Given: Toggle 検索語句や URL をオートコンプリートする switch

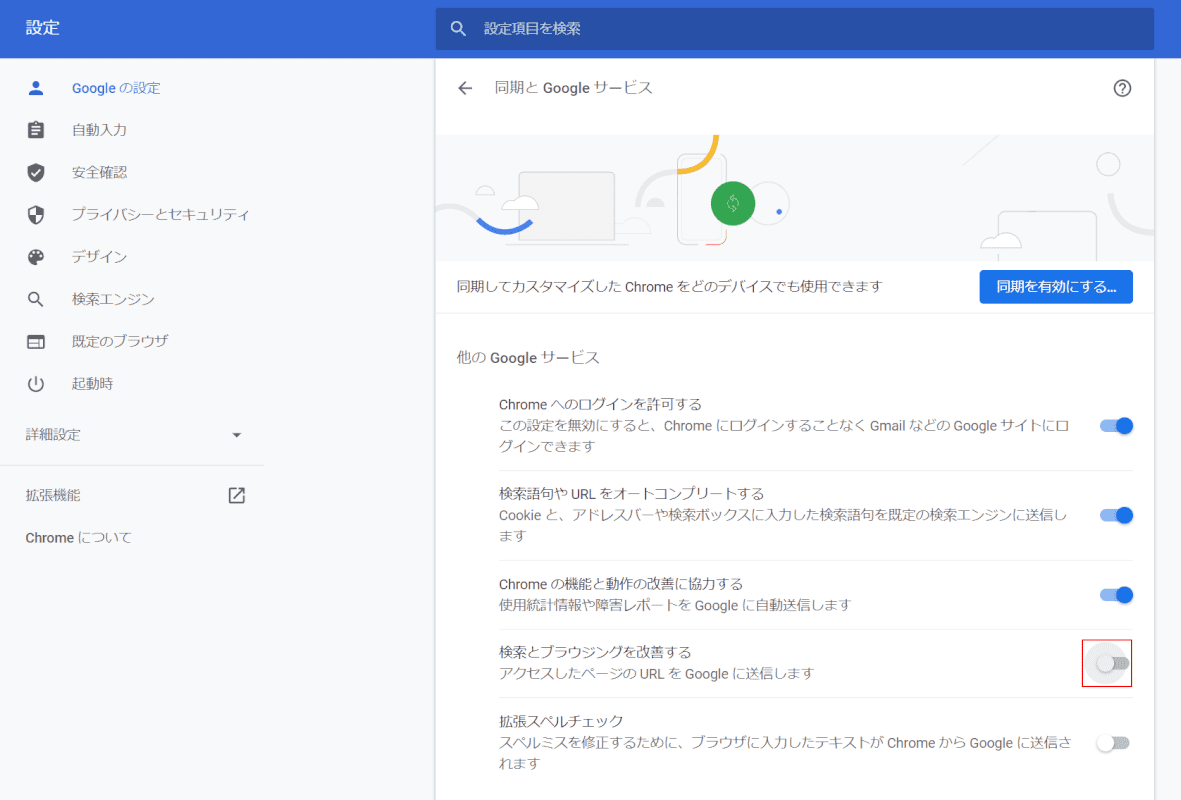Looking at the screenshot, I should tap(1116, 515).
